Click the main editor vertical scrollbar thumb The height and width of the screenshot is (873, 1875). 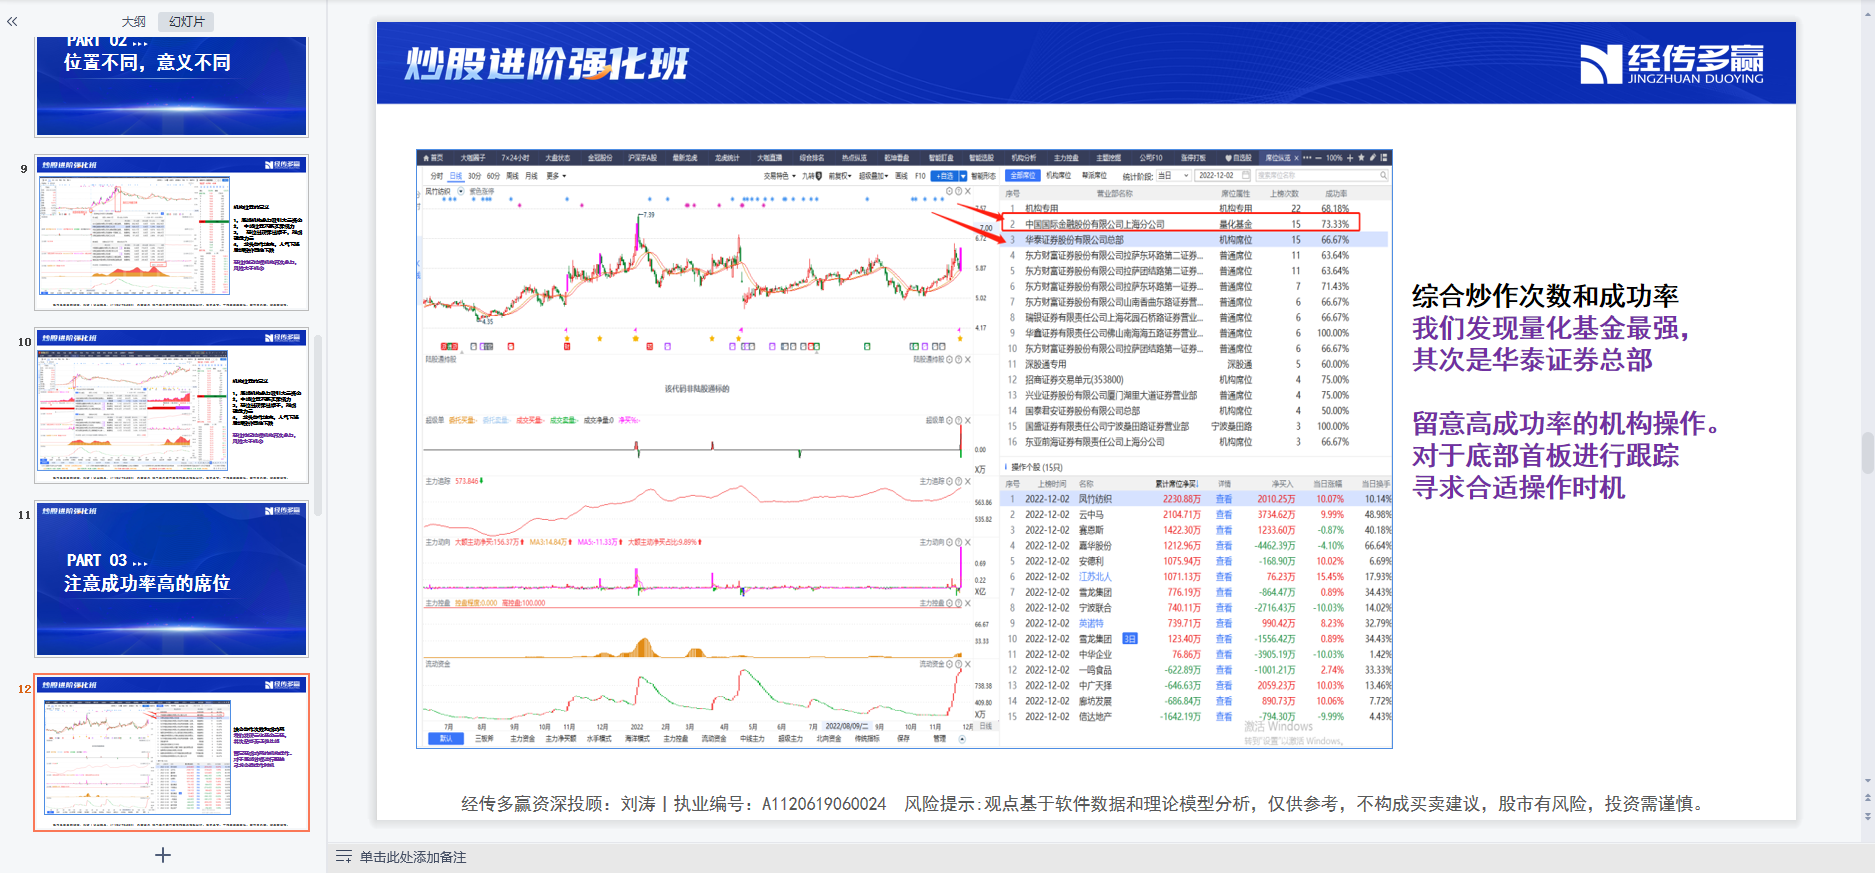pos(1867,452)
